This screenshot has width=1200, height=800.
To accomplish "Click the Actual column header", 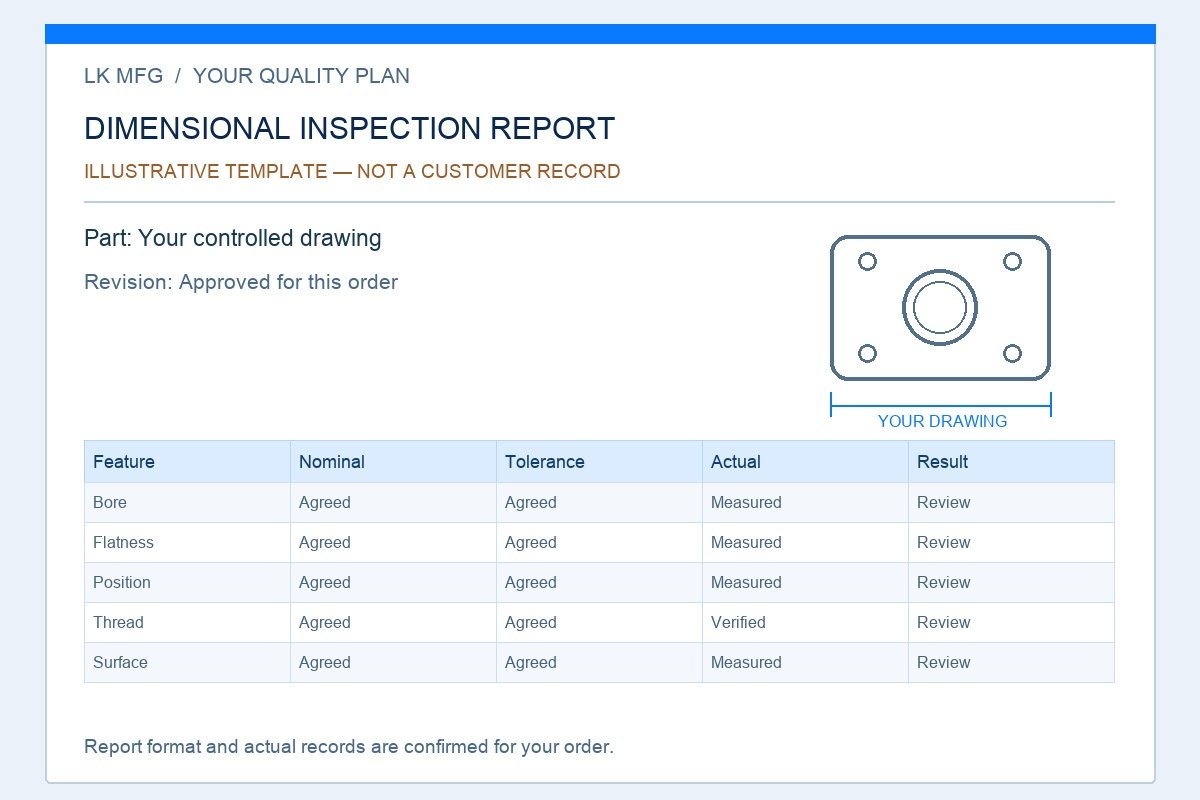I will coord(805,462).
